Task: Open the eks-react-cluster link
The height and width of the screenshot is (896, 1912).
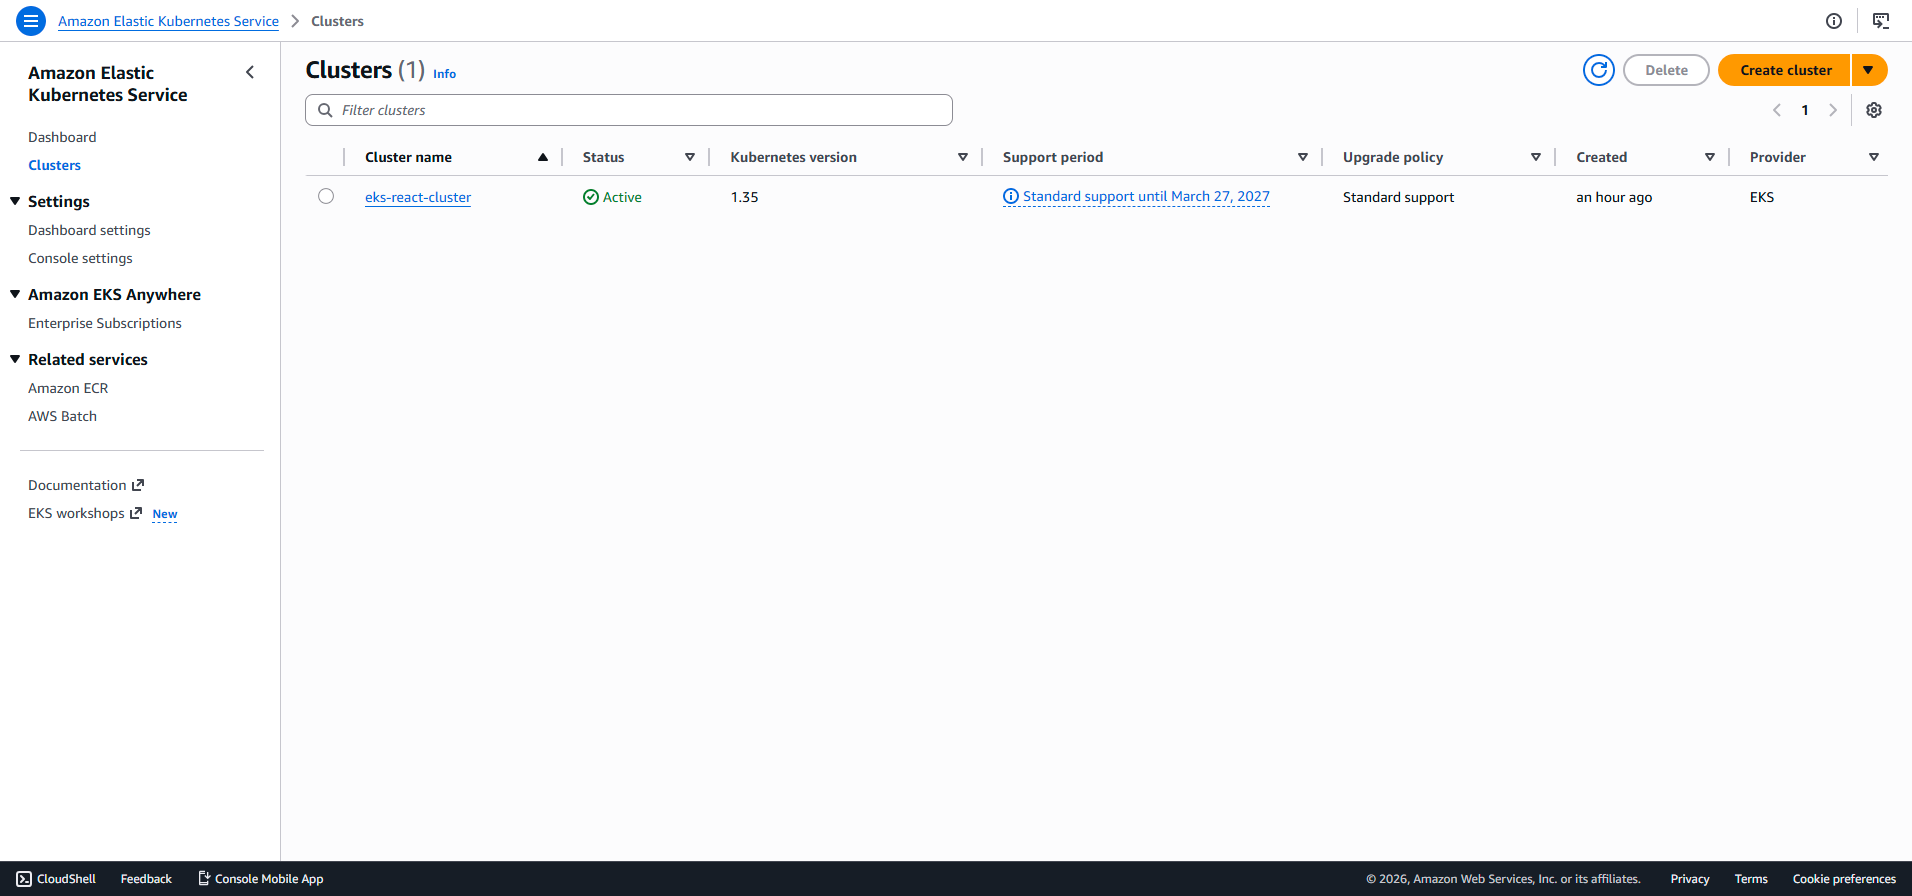Action: point(418,197)
